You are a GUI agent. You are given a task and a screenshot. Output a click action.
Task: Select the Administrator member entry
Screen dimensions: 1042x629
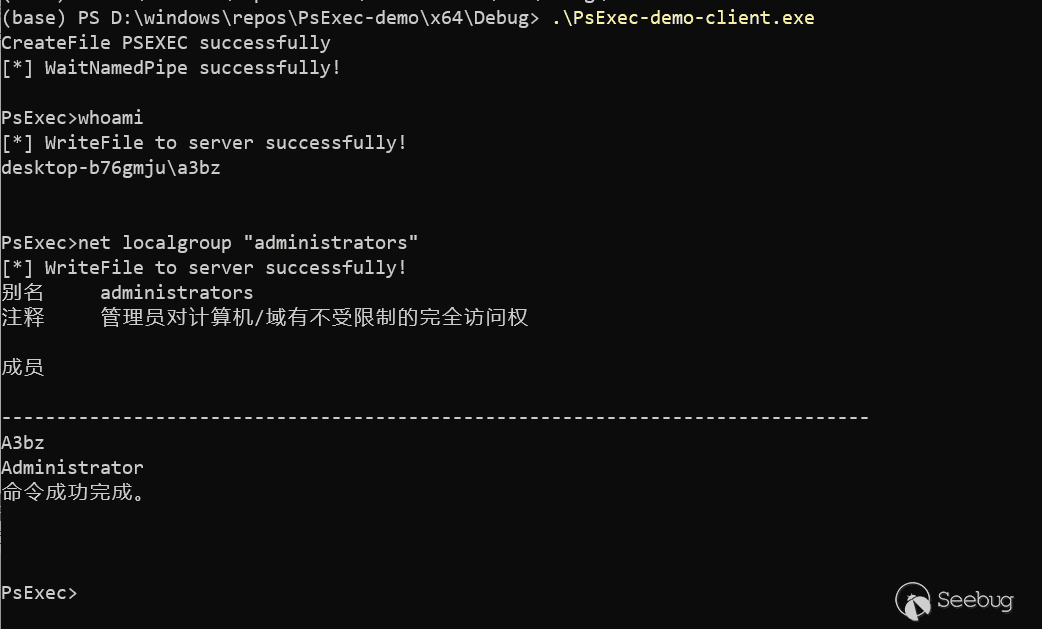pos(72,468)
